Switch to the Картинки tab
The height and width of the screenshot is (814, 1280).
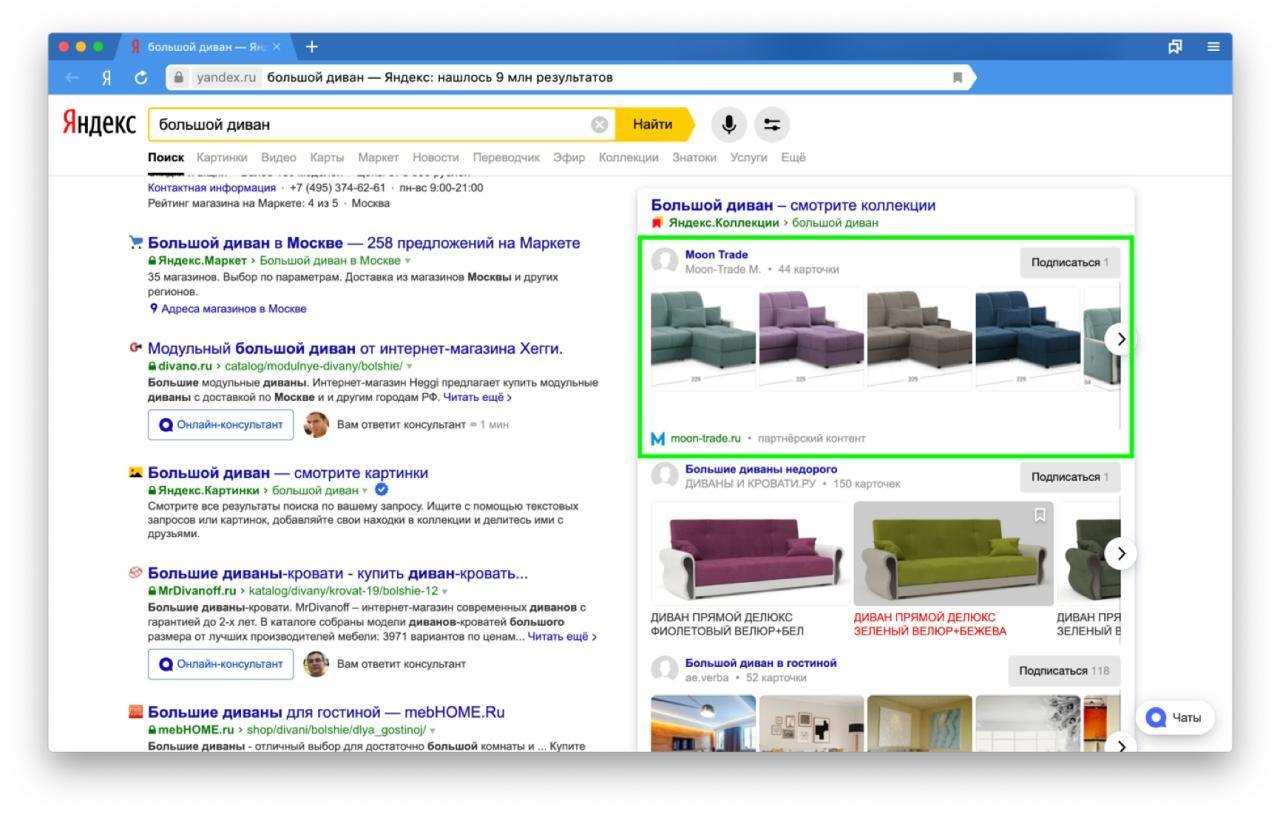pyautogui.click(x=222, y=157)
